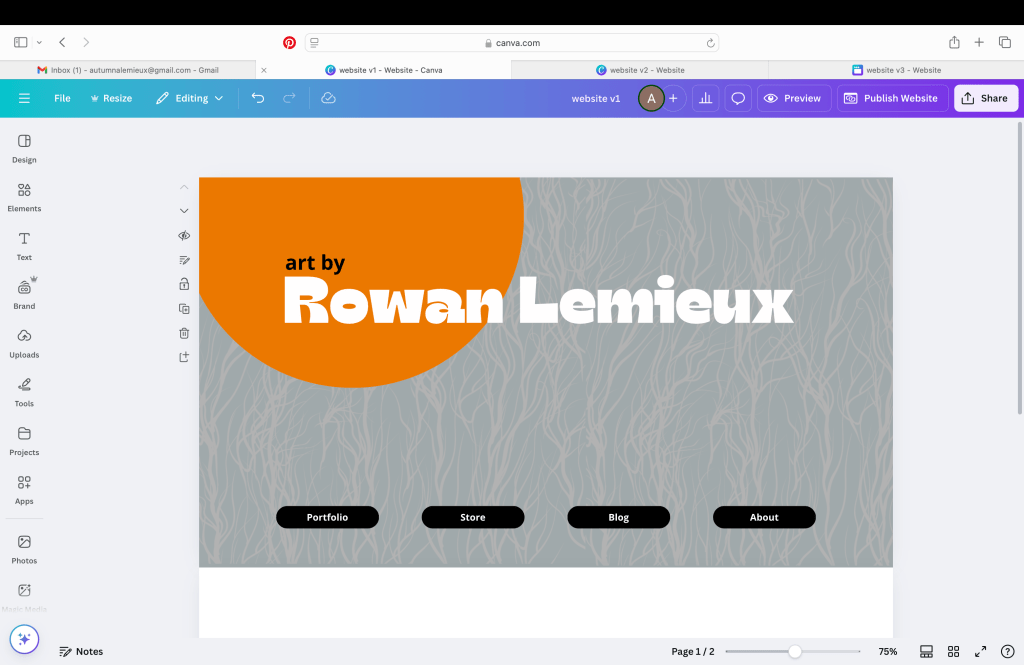Open the Uploads panel

pyautogui.click(x=24, y=342)
